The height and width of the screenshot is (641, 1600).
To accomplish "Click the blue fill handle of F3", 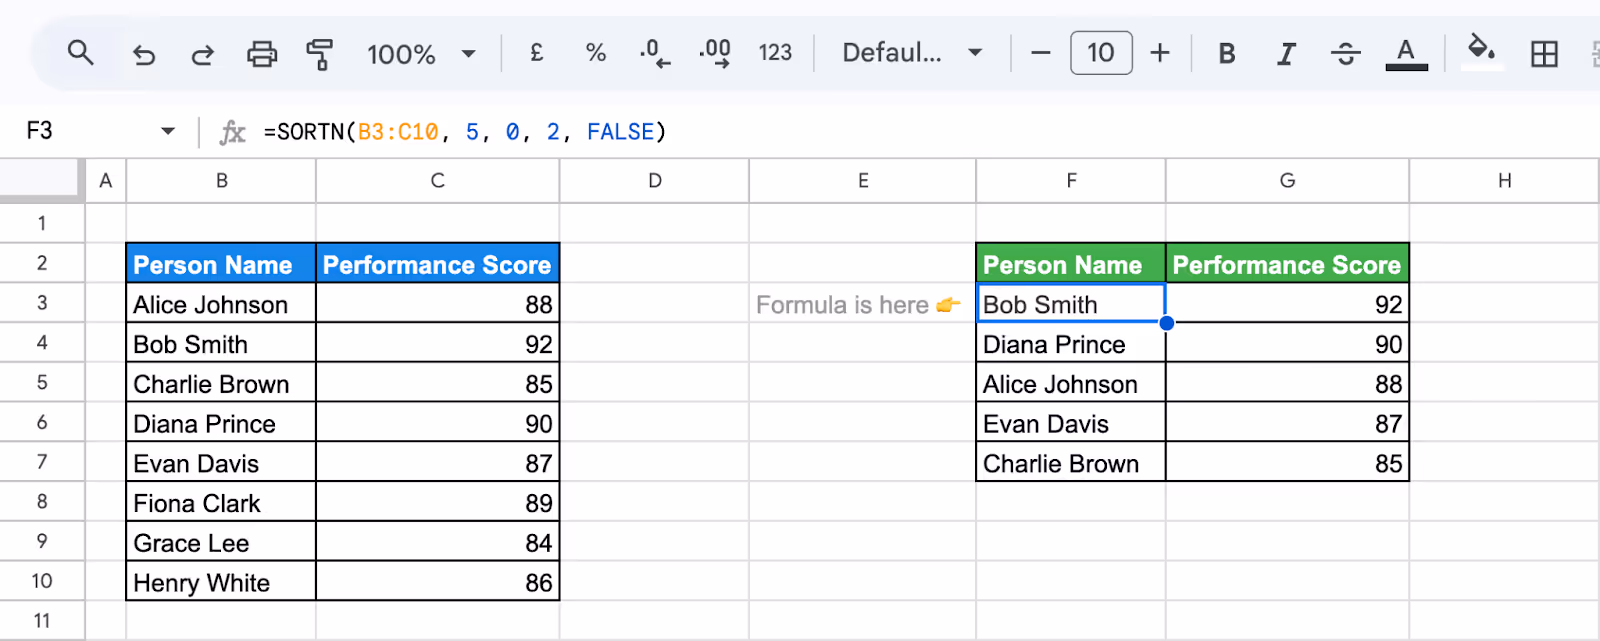I will tap(1166, 323).
